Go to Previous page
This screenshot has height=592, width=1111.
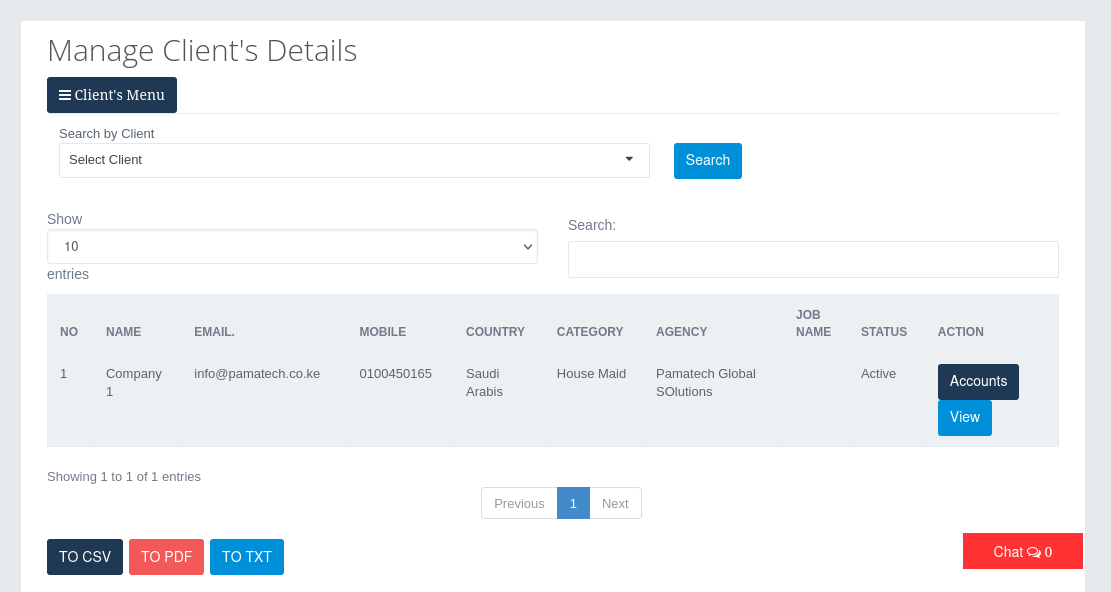point(519,503)
